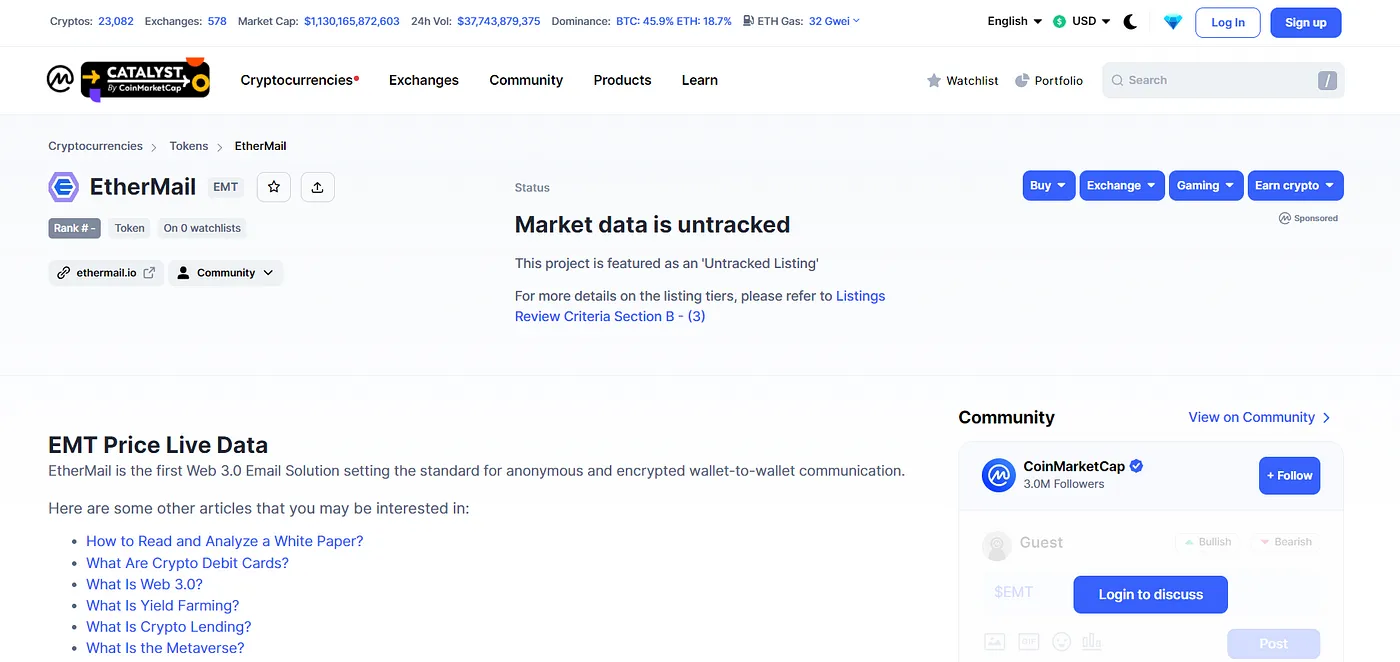This screenshot has width=1400, height=662.
Task: Open What Is the Metaverse link
Action: [165, 648]
